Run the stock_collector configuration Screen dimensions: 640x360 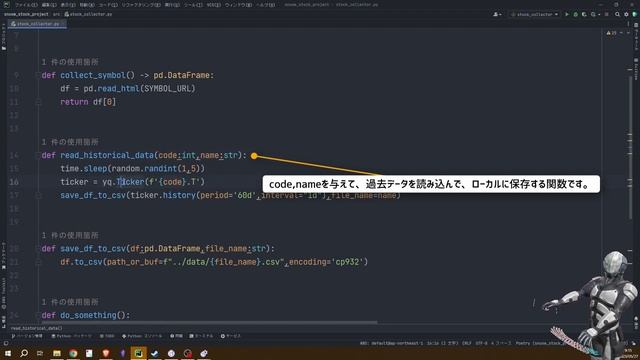[x=567, y=14]
